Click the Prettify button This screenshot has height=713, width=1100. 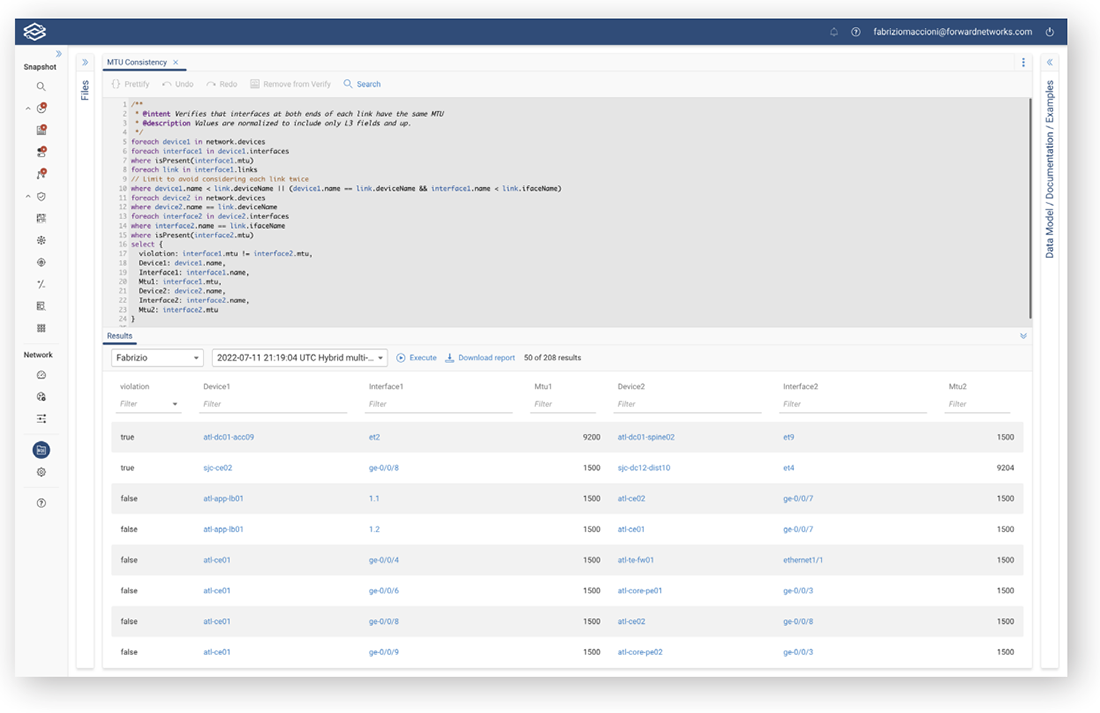point(130,84)
